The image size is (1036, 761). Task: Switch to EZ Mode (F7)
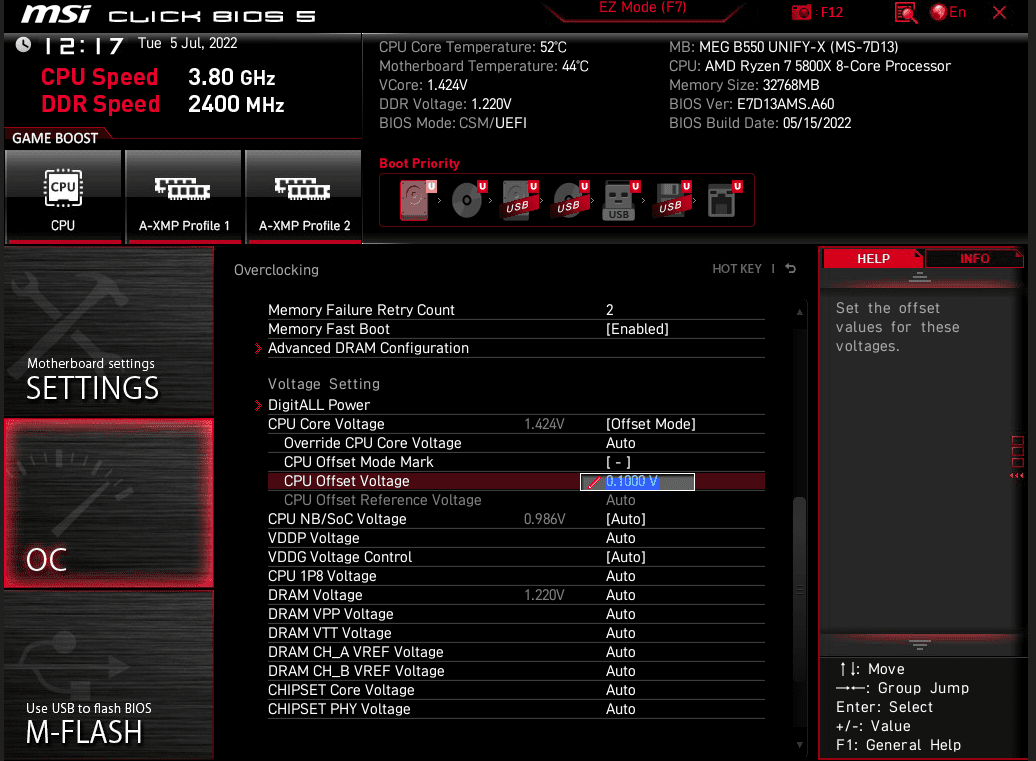click(x=642, y=8)
